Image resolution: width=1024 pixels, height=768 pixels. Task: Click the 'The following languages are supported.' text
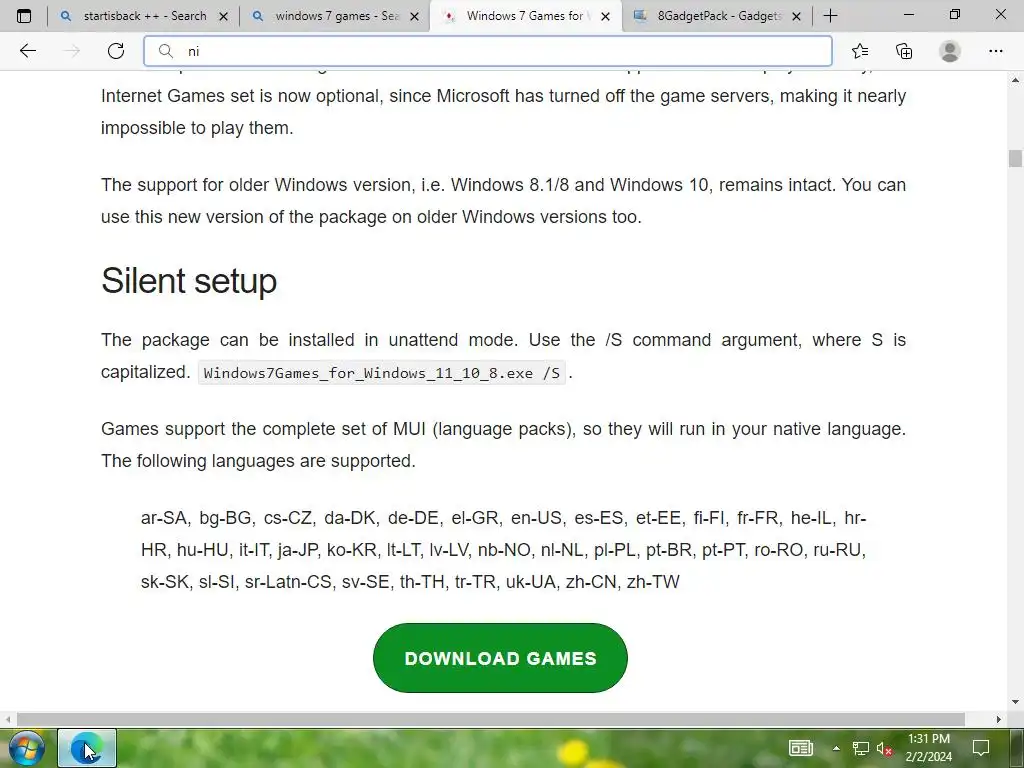[259, 461]
